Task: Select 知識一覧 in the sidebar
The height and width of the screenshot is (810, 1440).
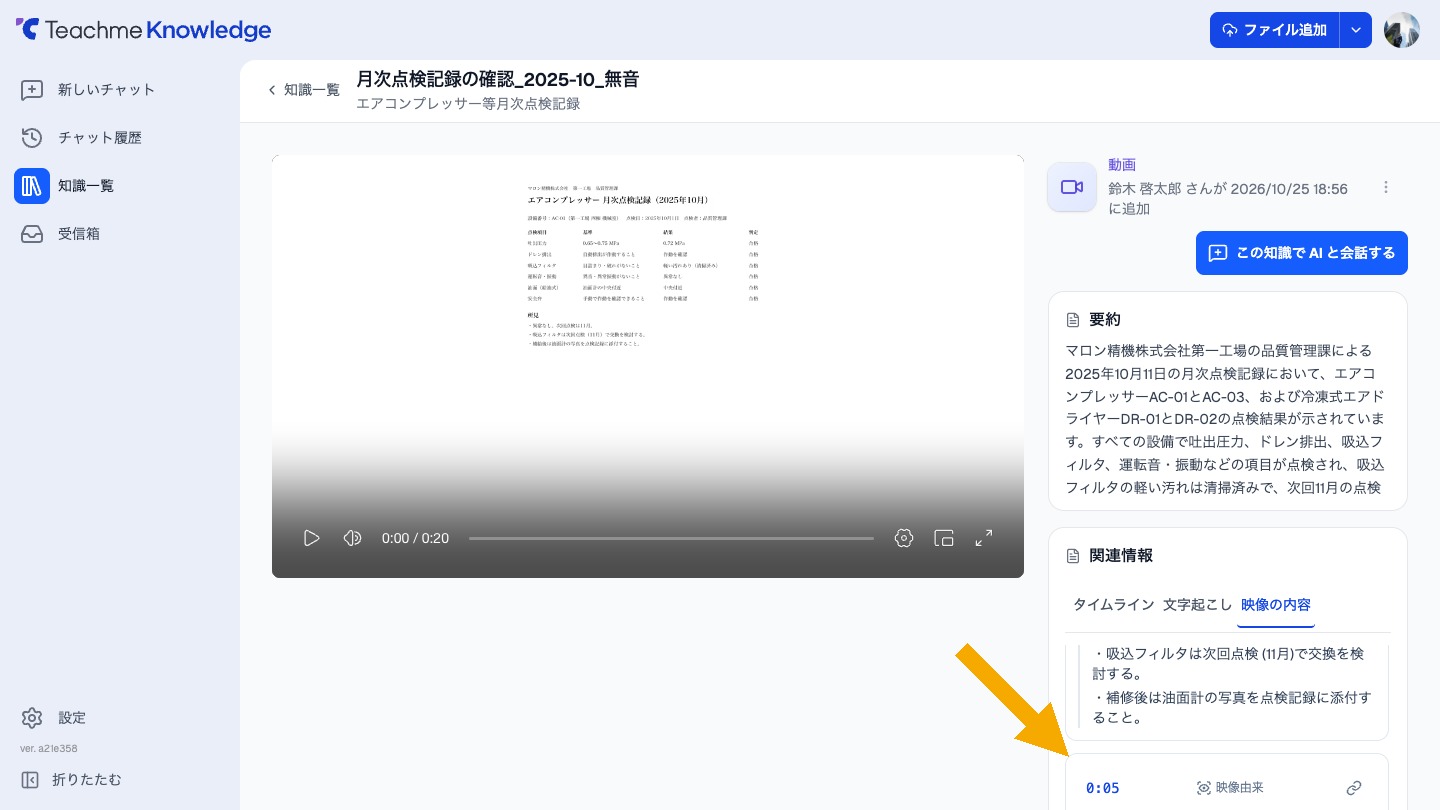Action: click(120, 186)
